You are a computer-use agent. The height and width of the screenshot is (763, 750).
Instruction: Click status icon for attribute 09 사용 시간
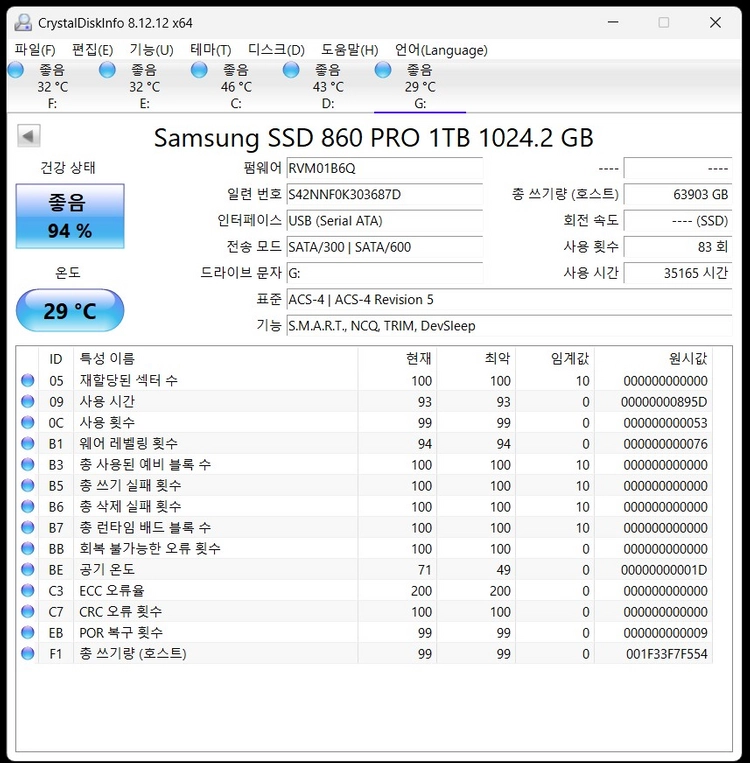coord(28,401)
